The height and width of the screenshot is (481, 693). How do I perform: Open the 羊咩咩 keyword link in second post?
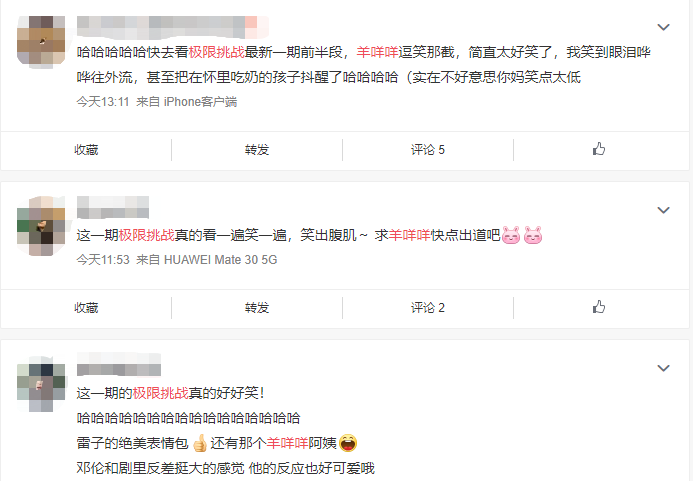pyautogui.click(x=410, y=235)
